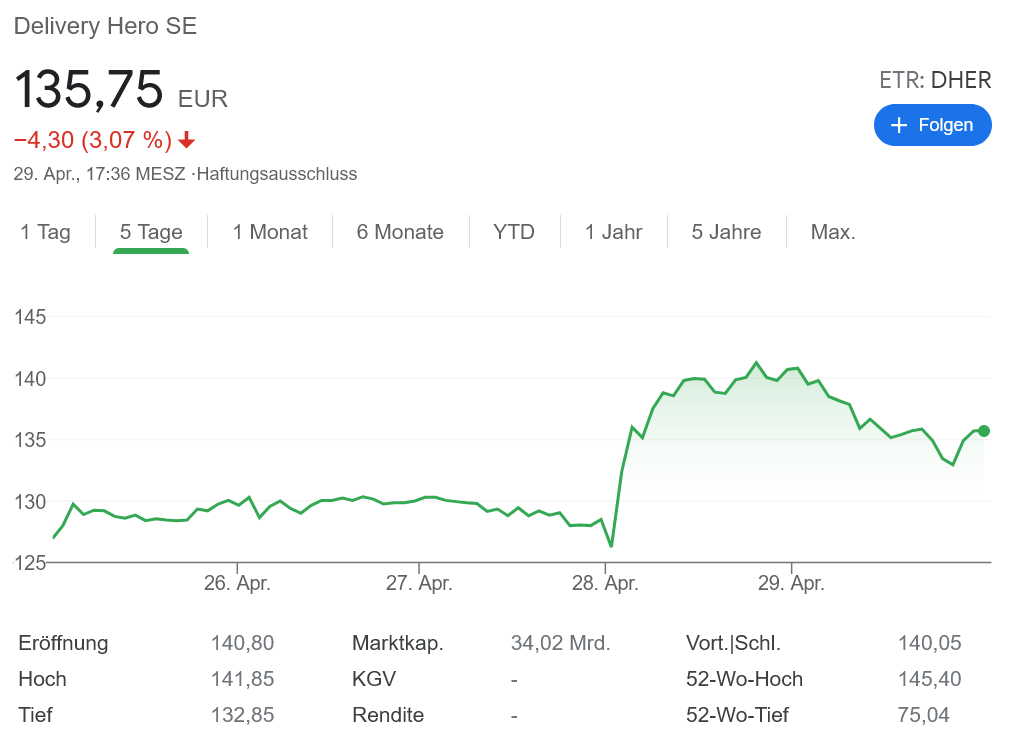Choose the 5 Jahre range tab

[x=726, y=232]
